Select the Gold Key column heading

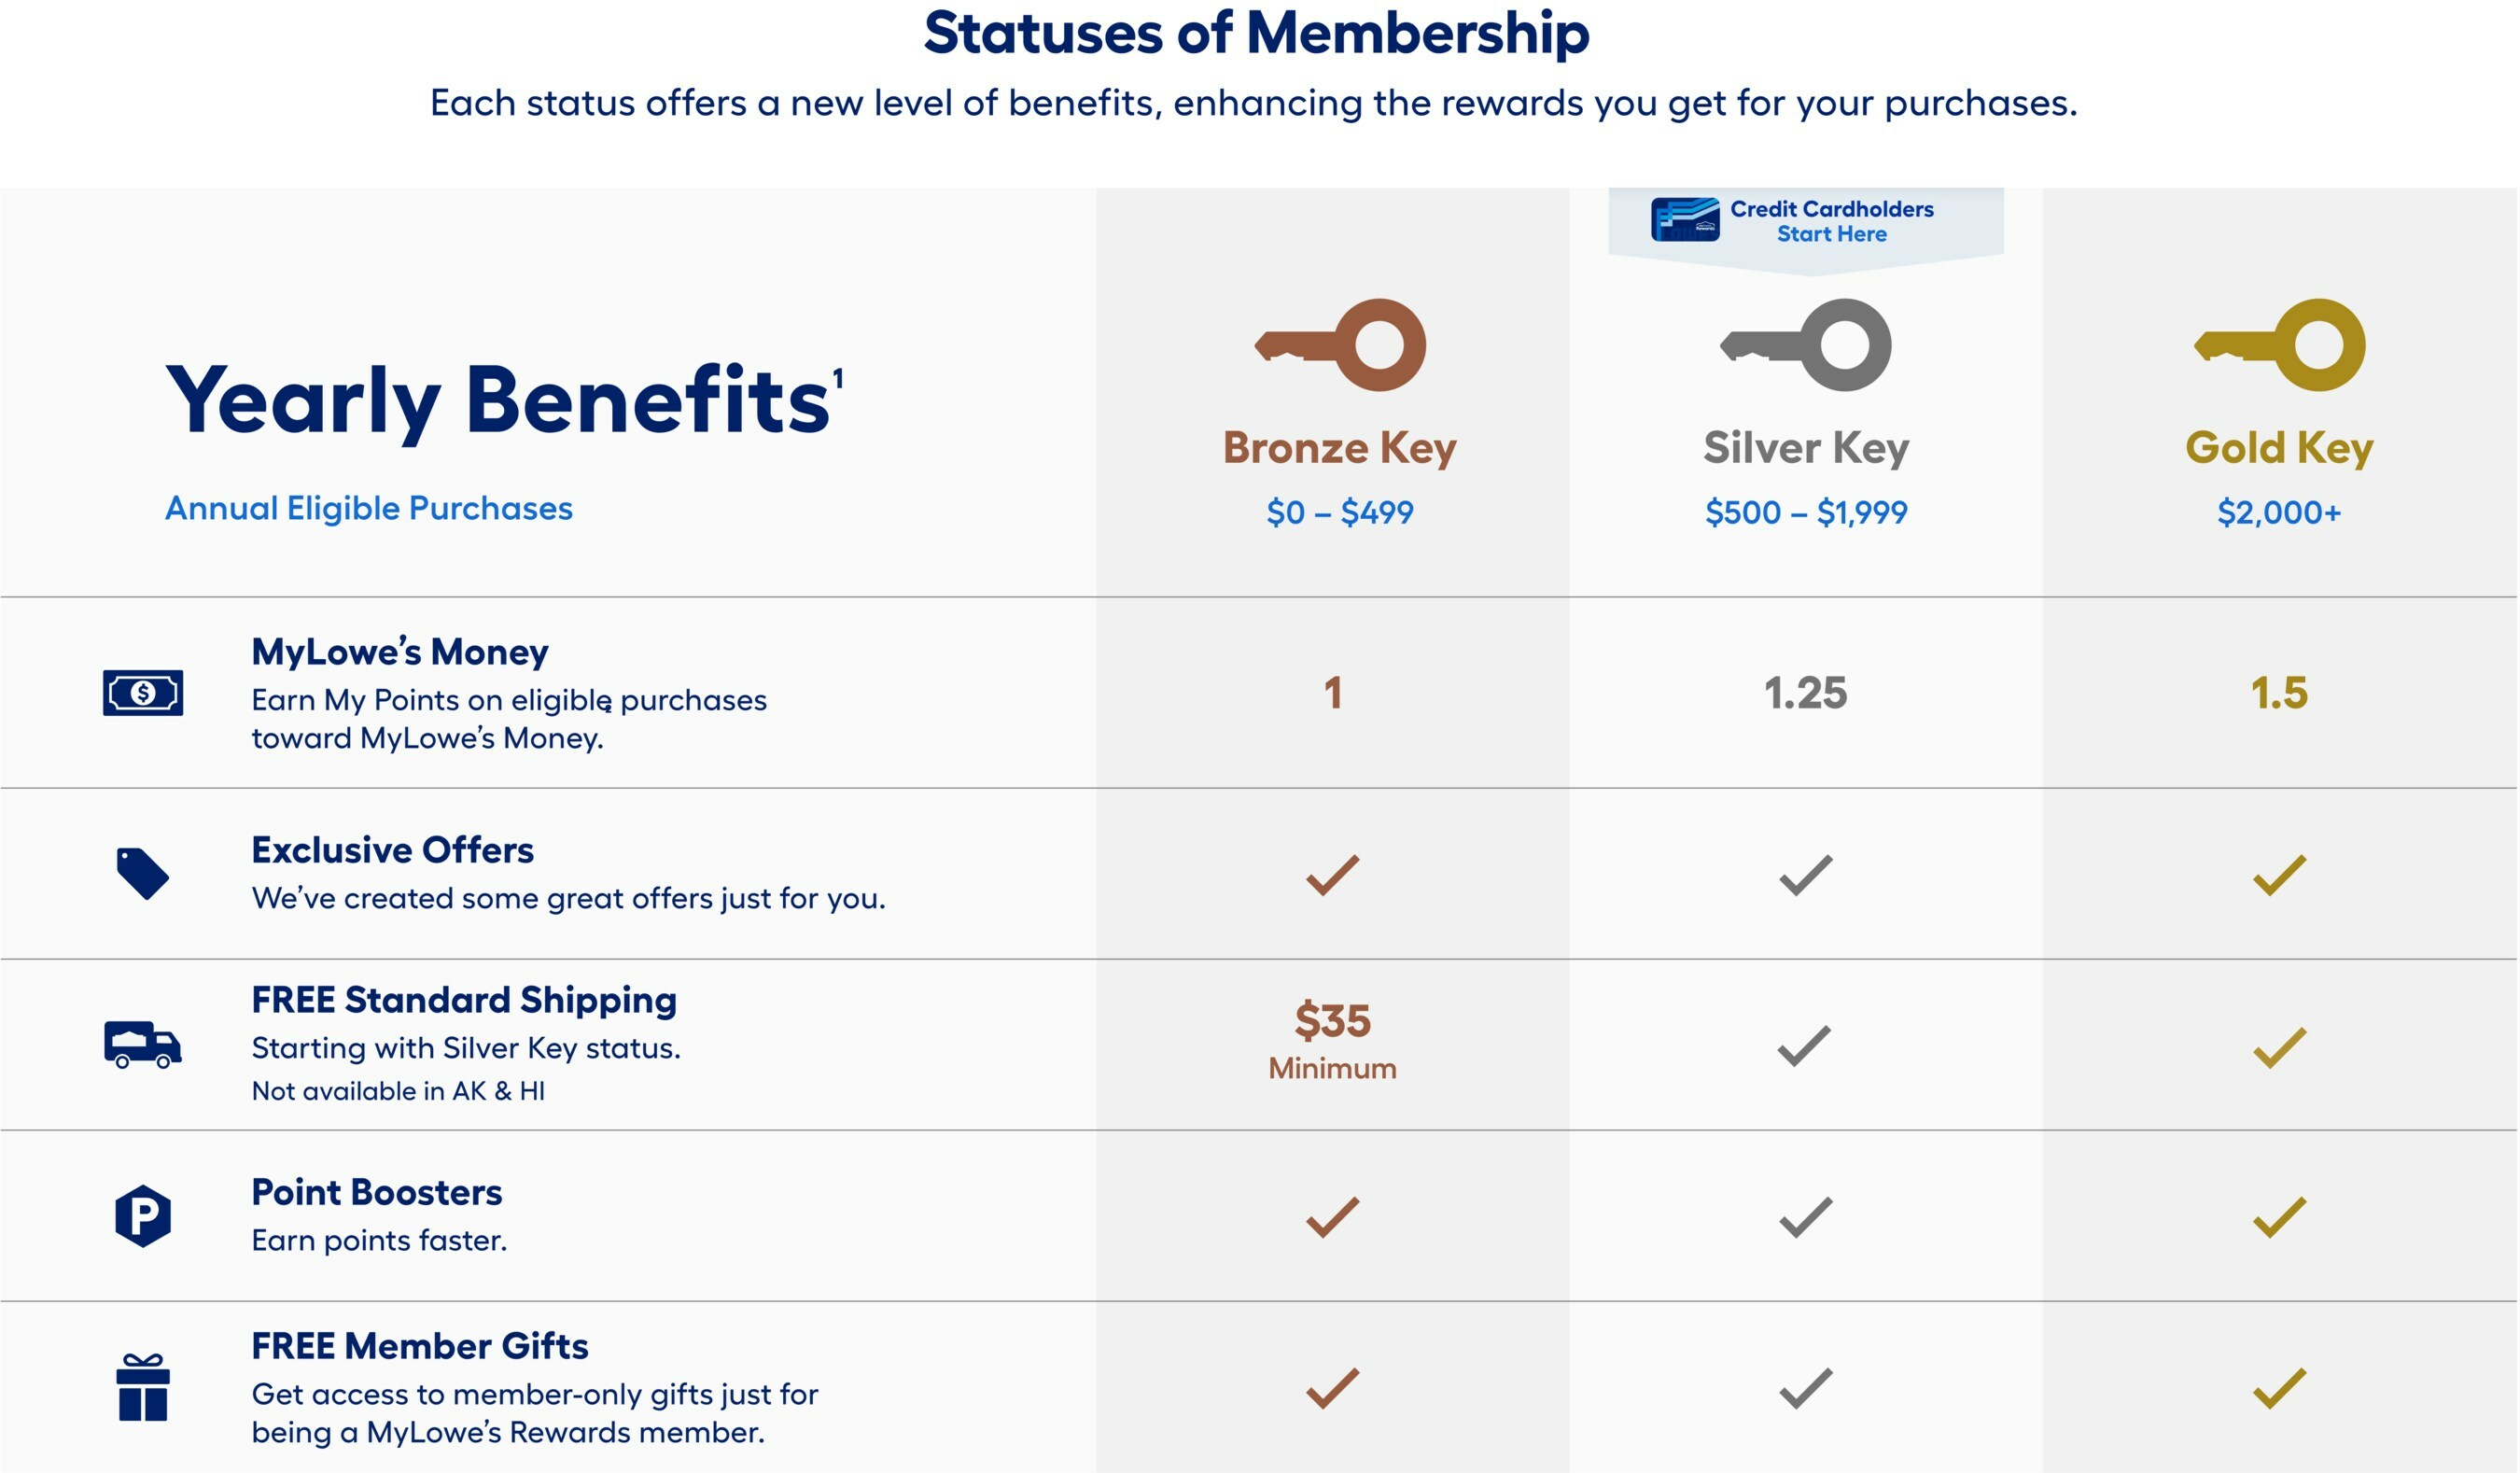click(x=2279, y=447)
